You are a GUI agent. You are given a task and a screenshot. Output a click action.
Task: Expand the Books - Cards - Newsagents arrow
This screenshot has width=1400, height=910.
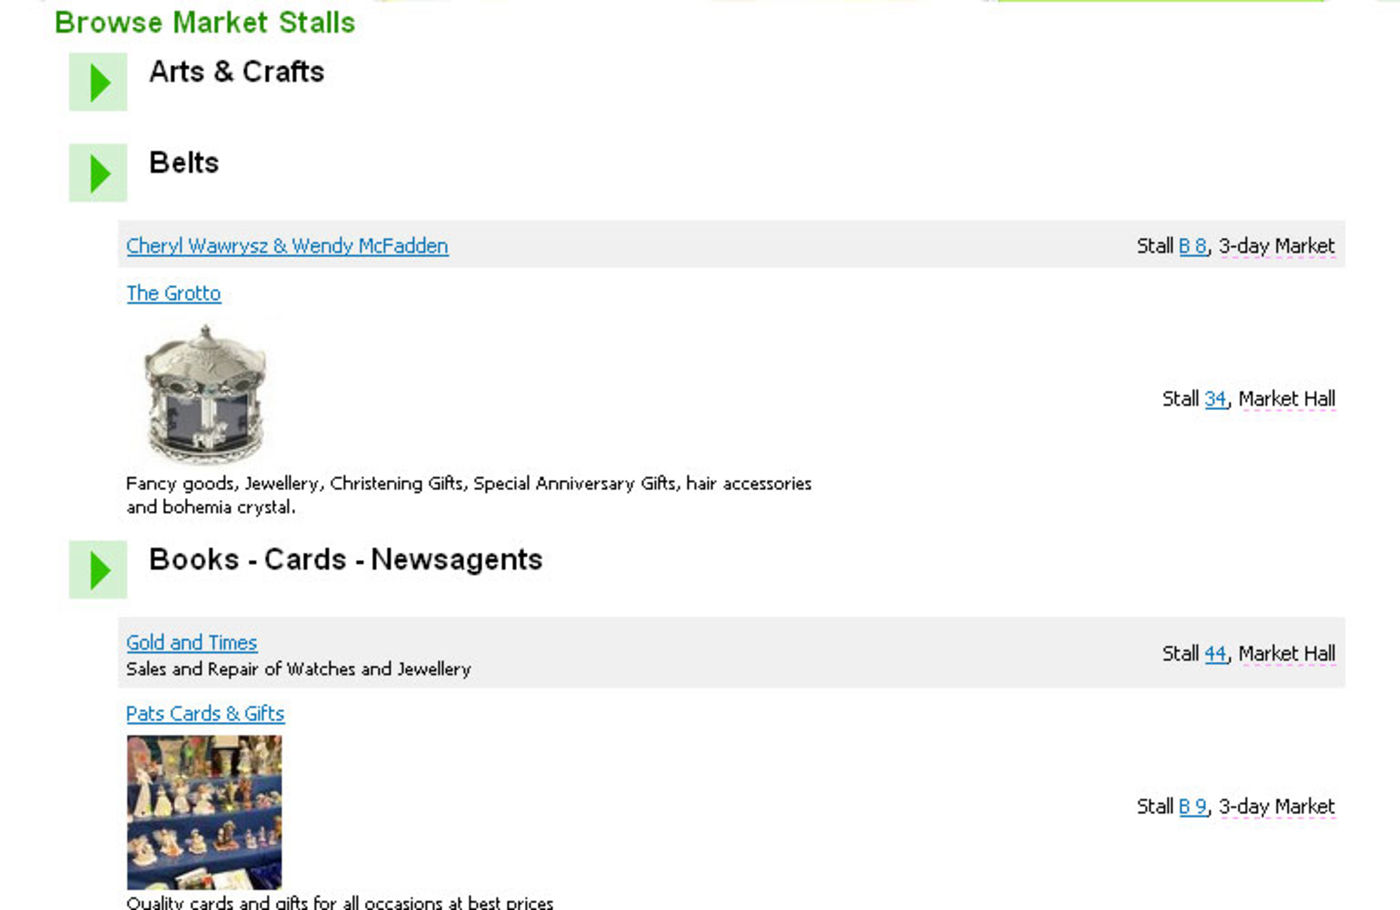pyautogui.click(x=98, y=570)
